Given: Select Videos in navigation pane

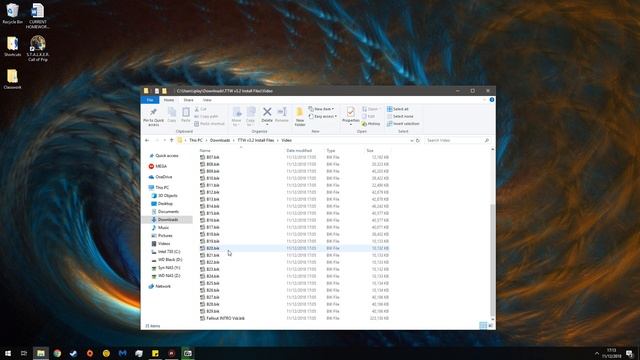Looking at the screenshot, I should 161,243.
